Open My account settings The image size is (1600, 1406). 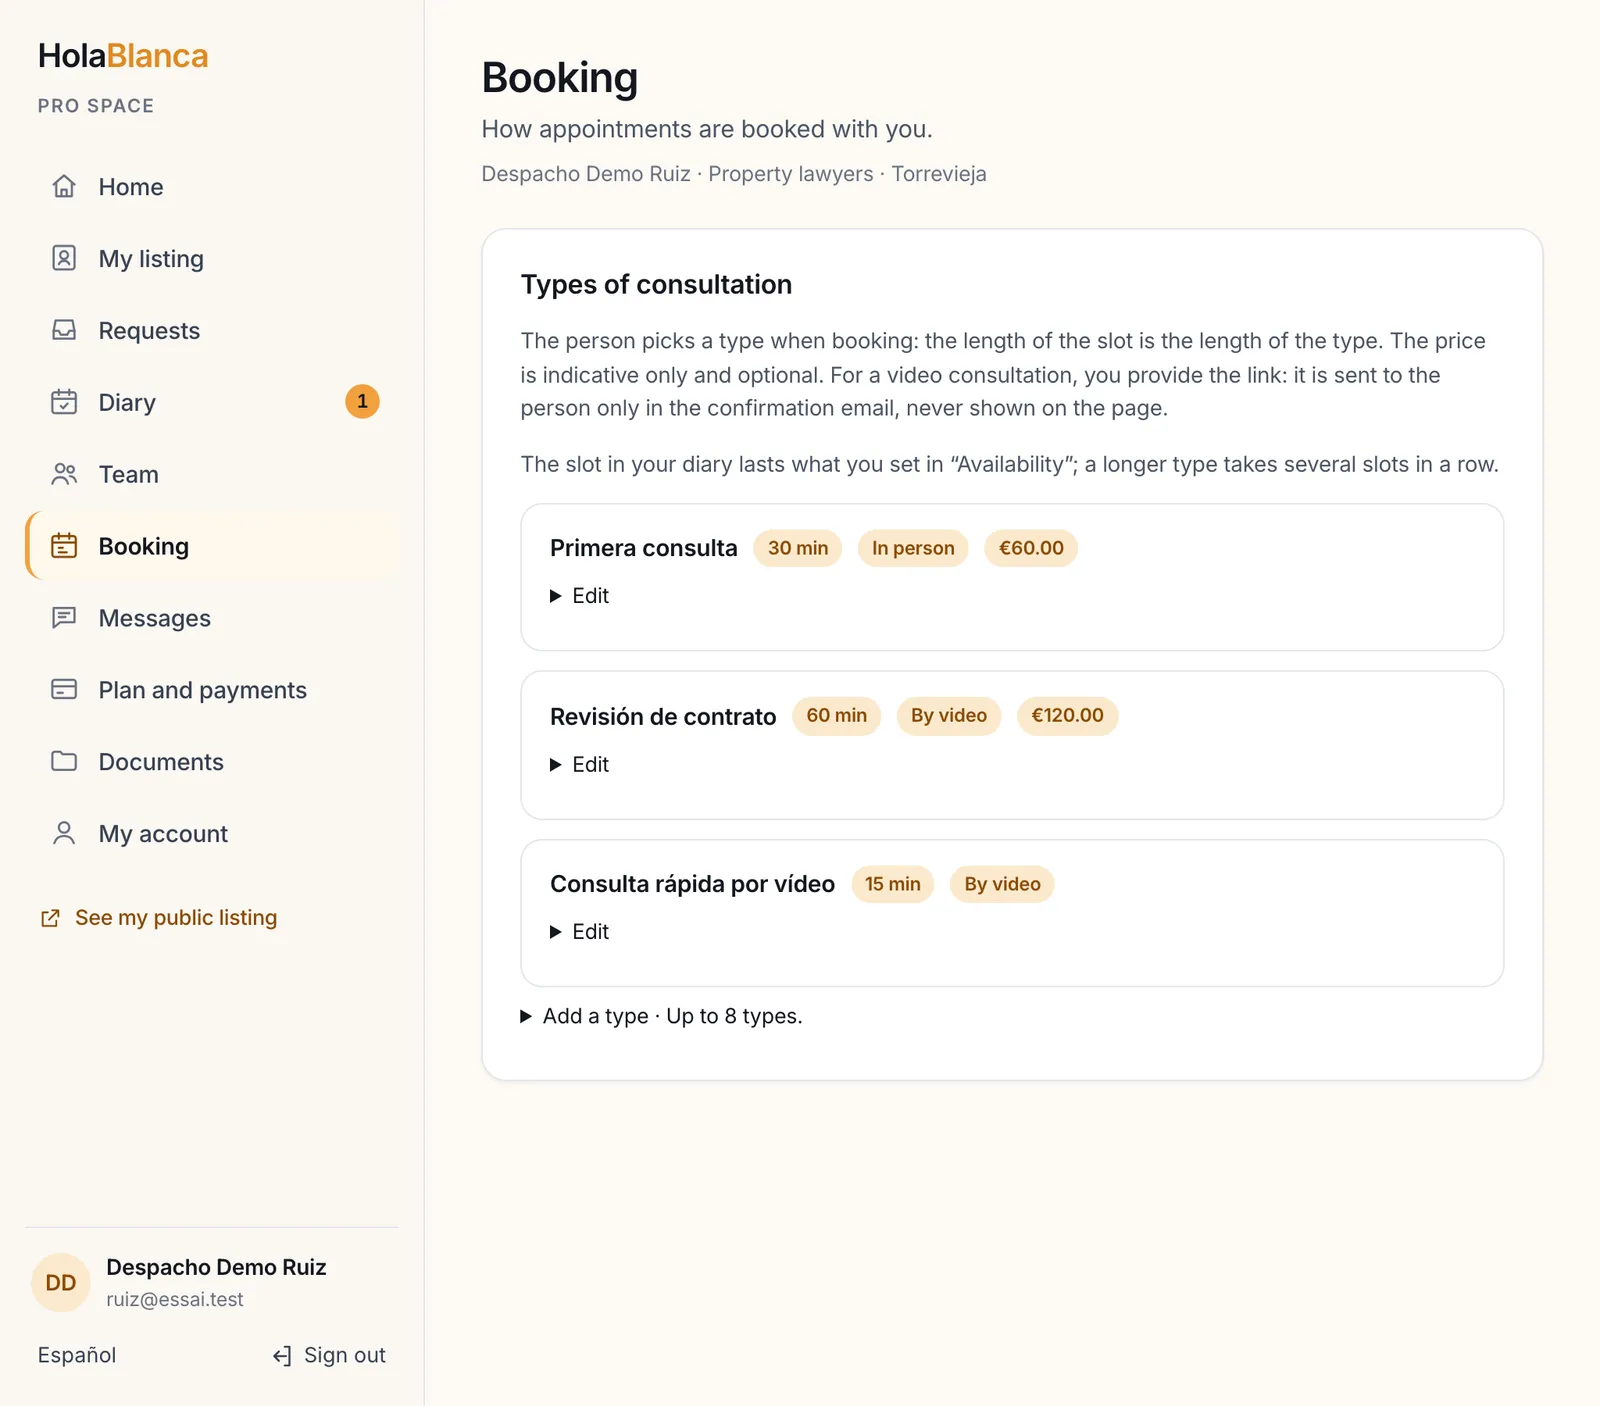[212, 835]
